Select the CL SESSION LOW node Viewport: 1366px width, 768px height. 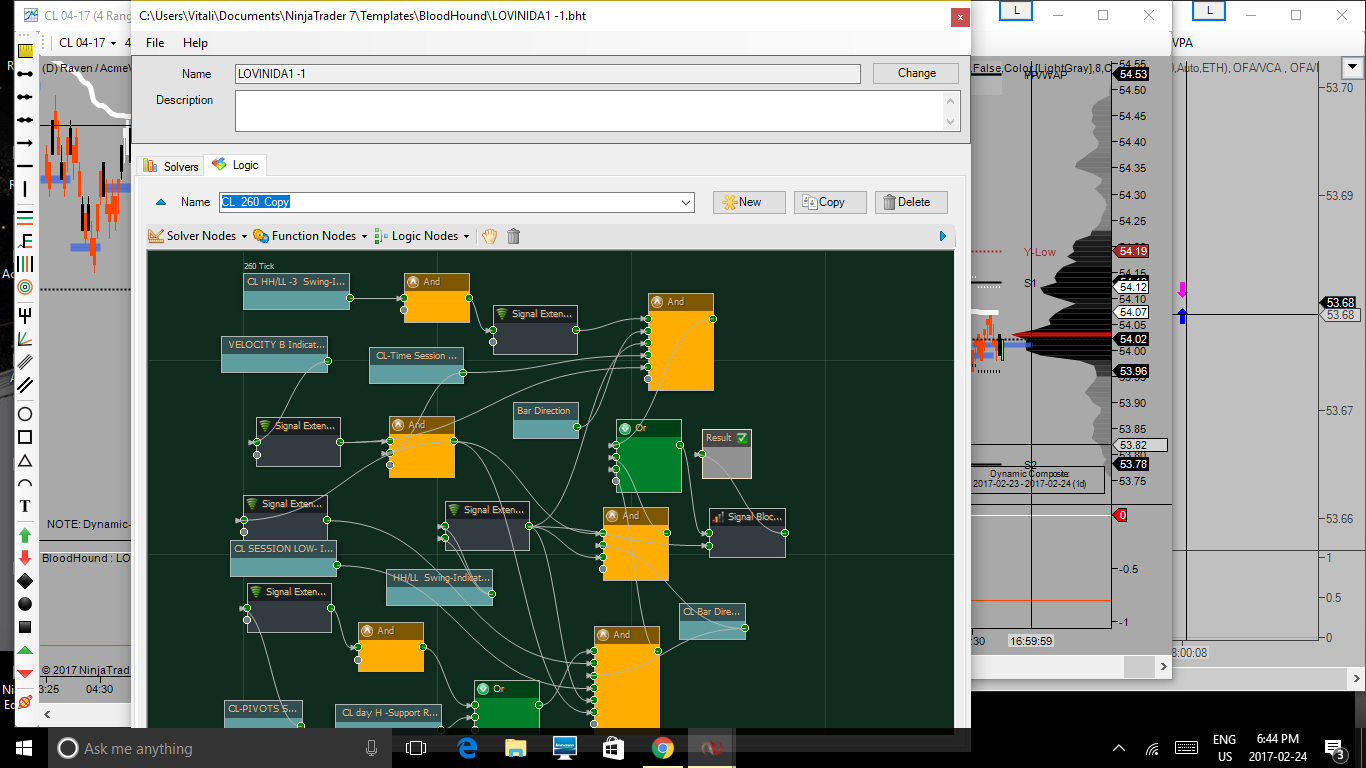tap(283, 558)
